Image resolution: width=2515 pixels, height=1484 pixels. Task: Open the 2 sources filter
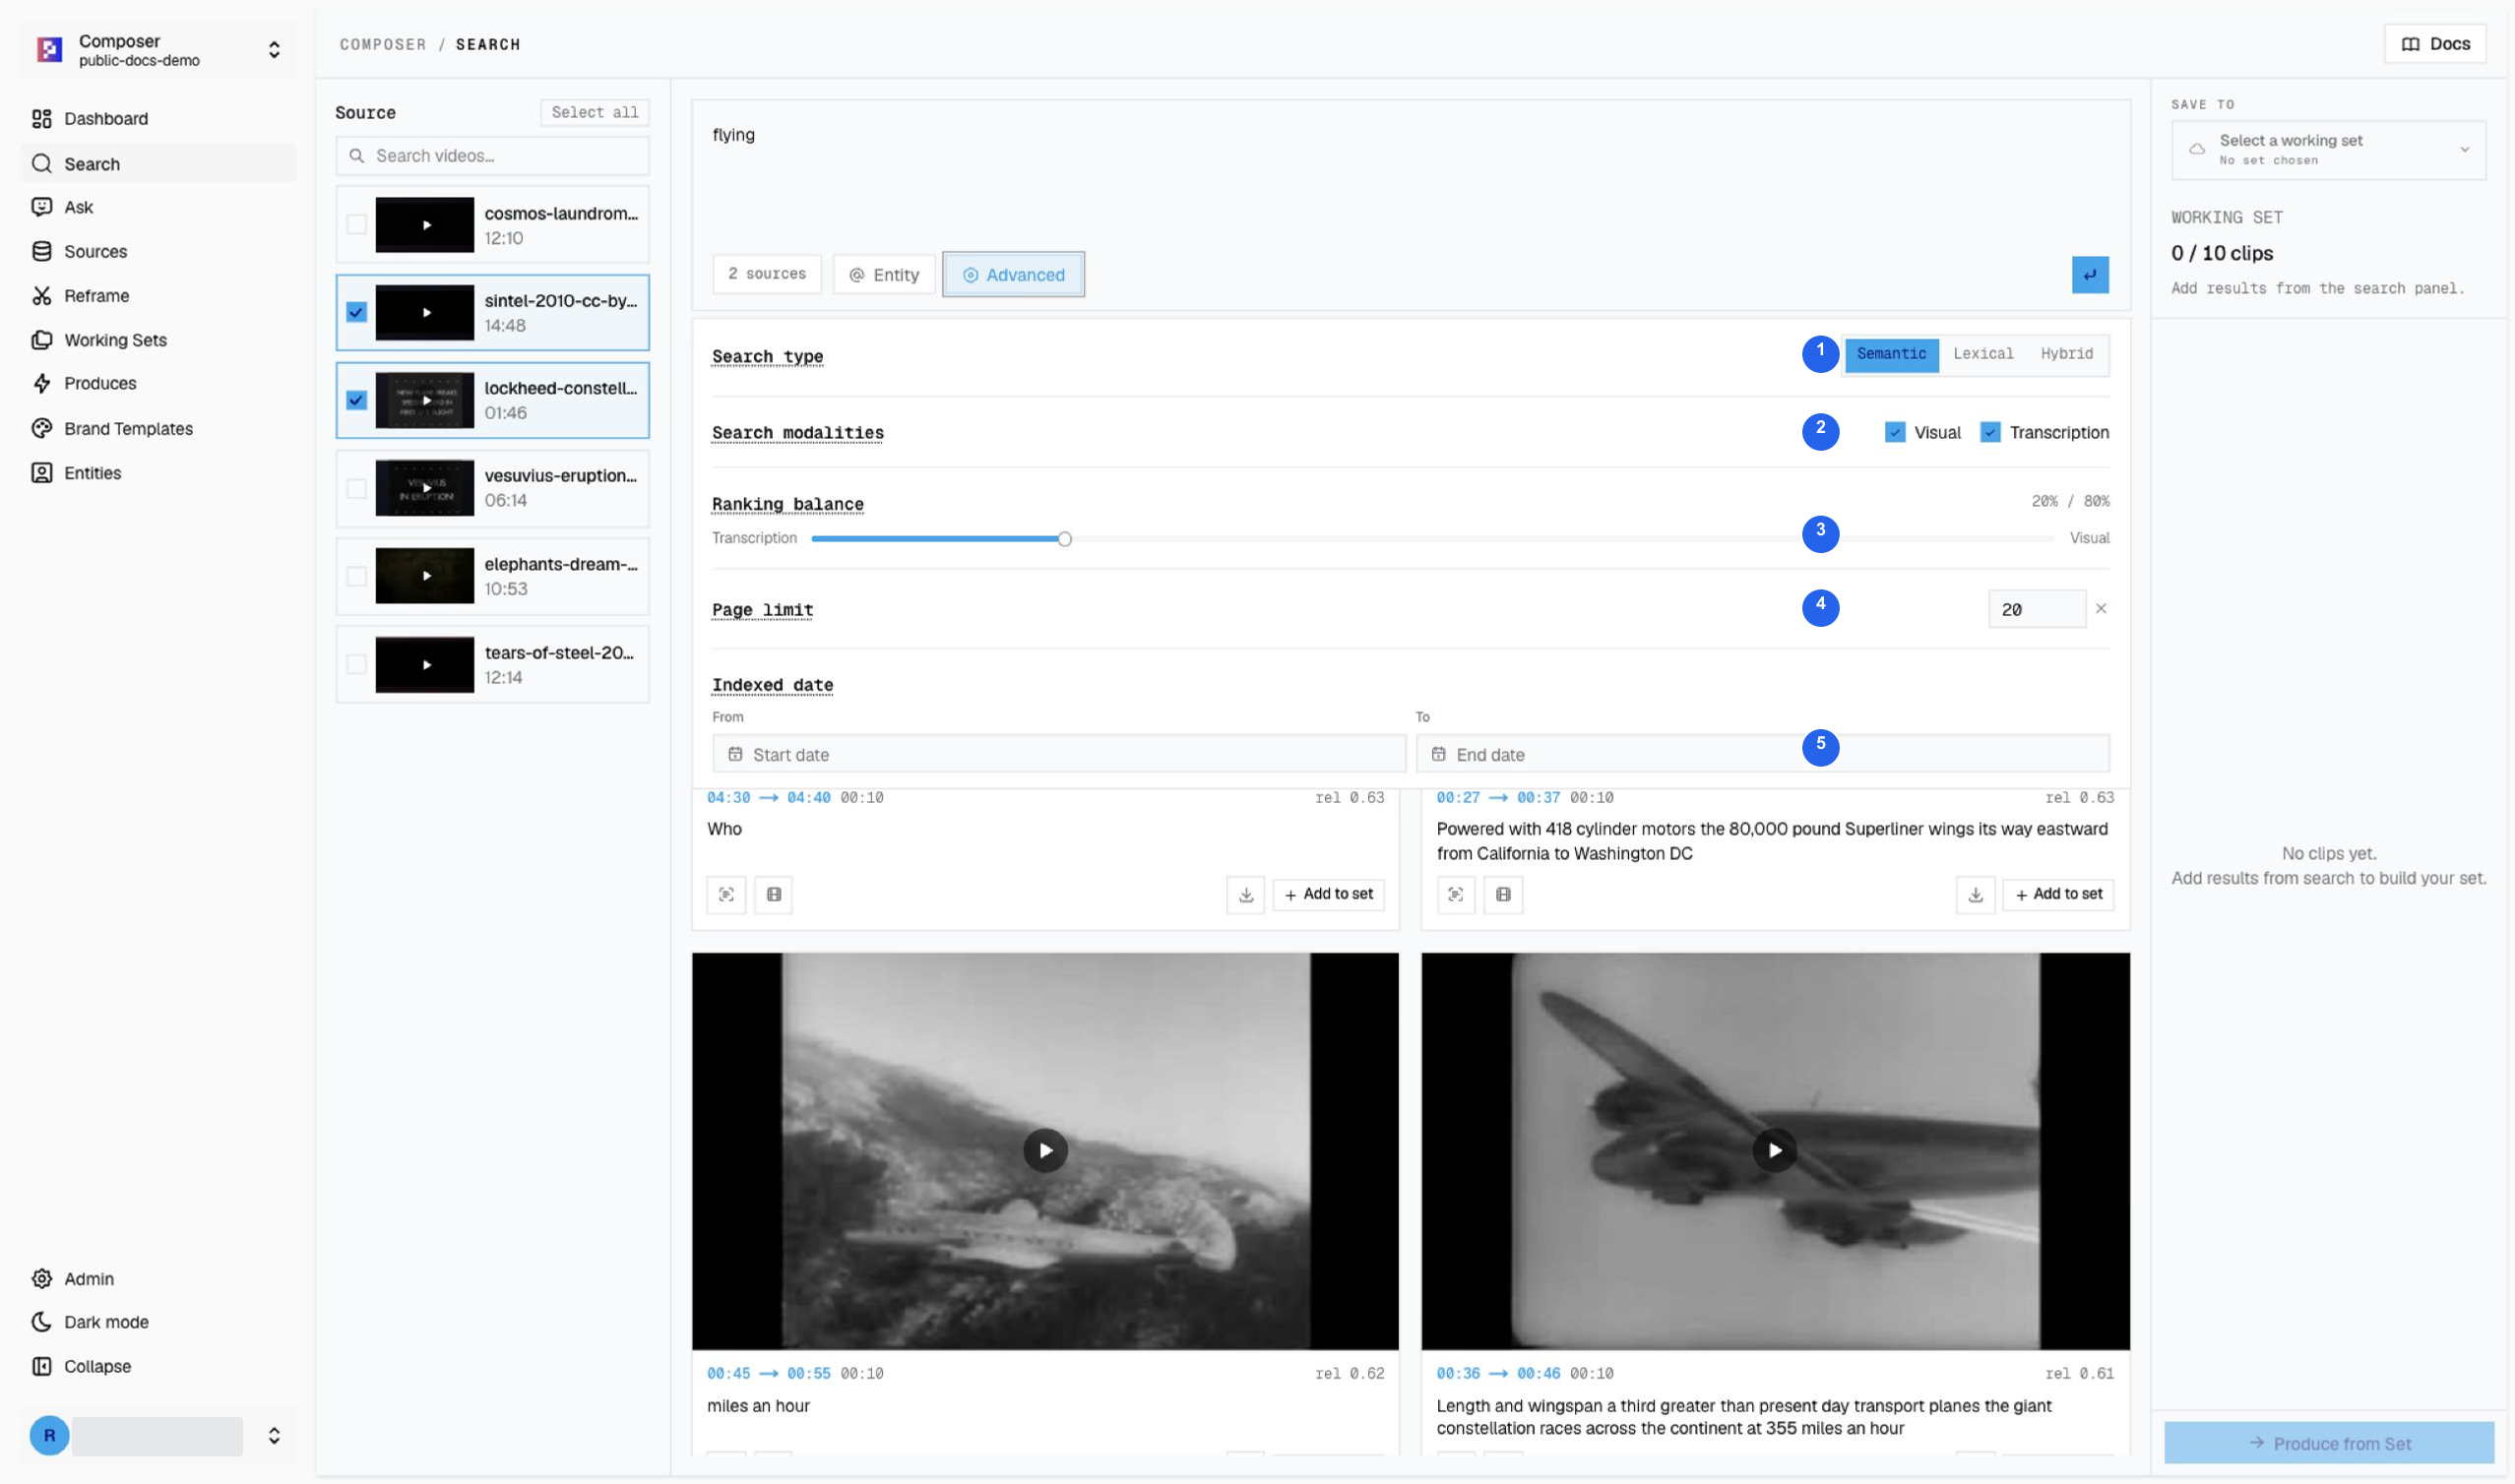(x=767, y=274)
